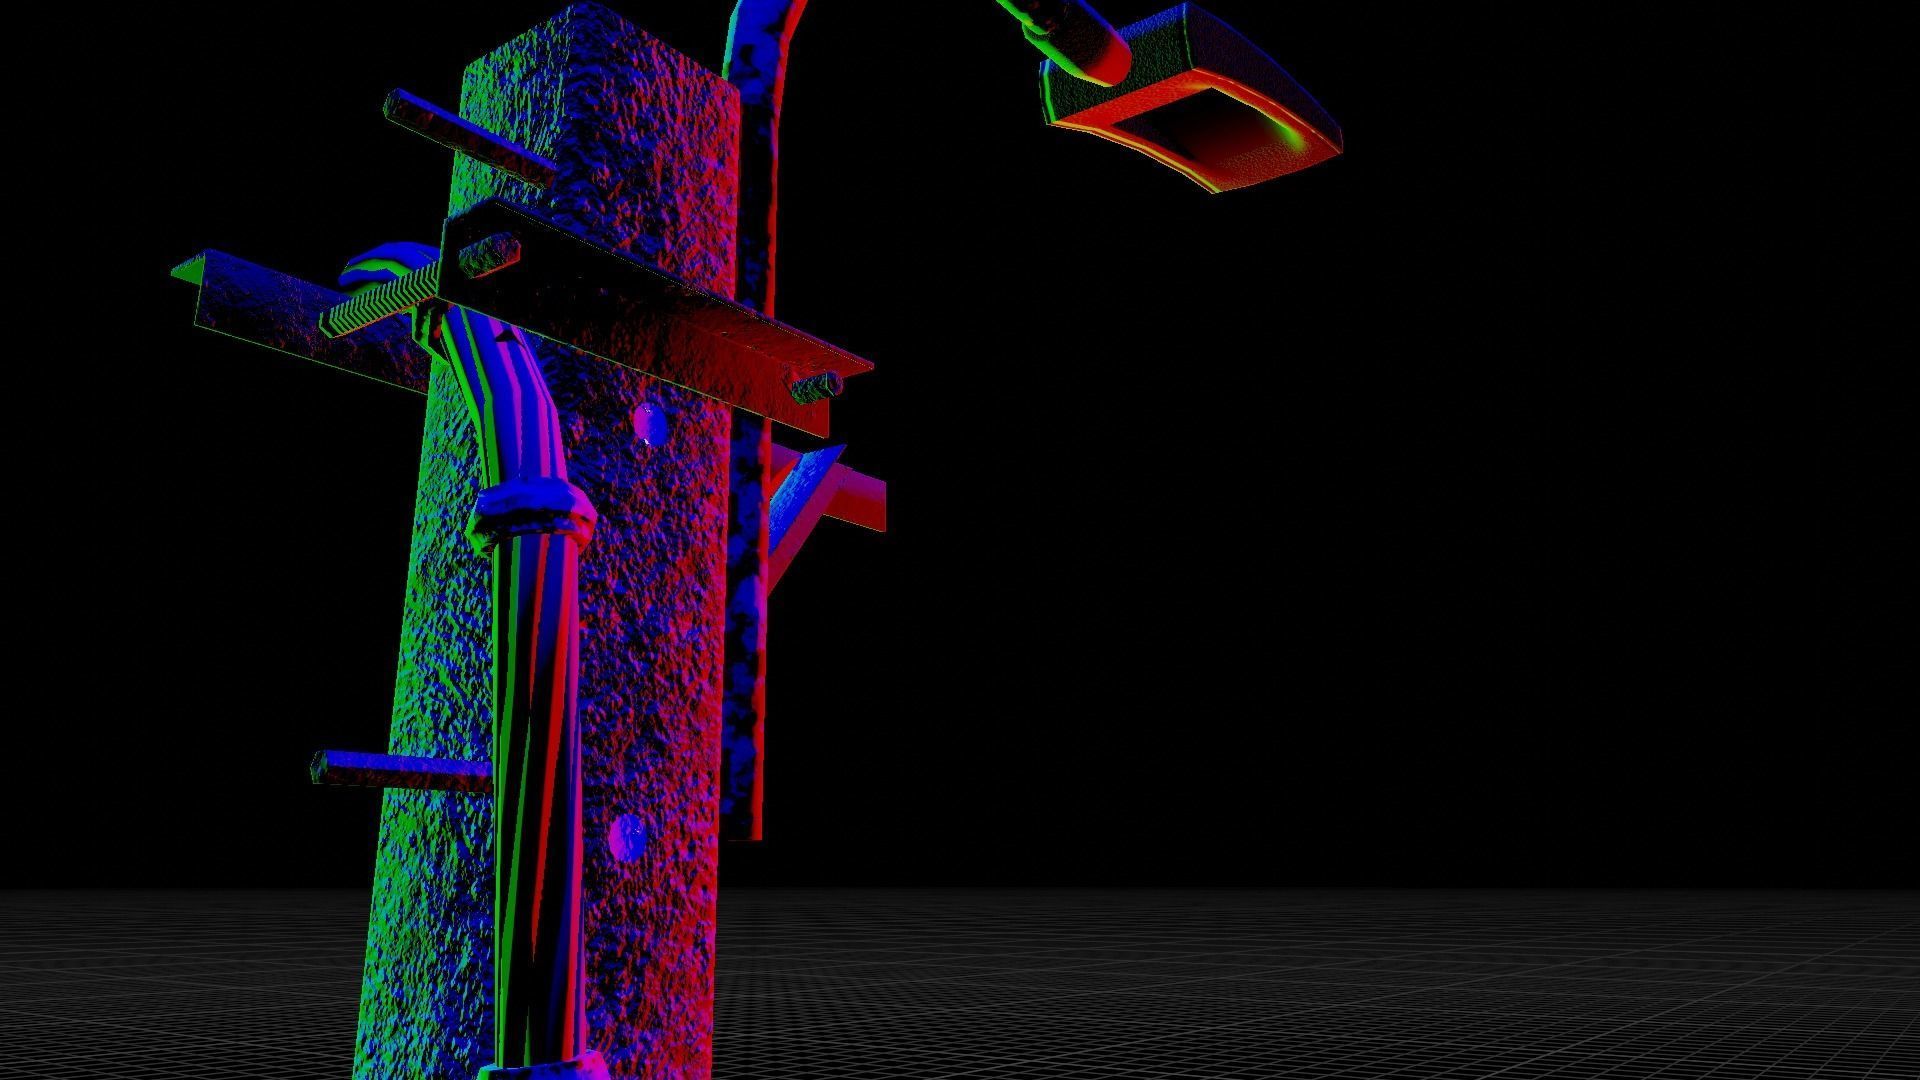This screenshot has width=1920, height=1080.
Task: Select the upper round rivet on pole
Action: (649, 423)
